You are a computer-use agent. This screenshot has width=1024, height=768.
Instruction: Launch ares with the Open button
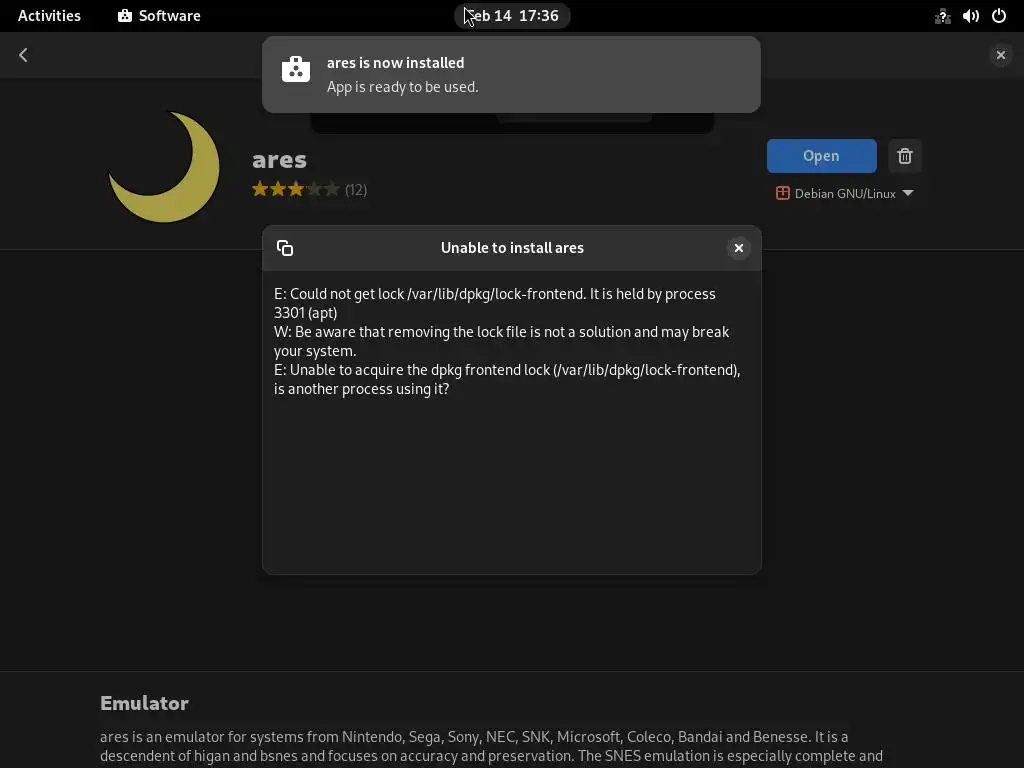pos(822,156)
